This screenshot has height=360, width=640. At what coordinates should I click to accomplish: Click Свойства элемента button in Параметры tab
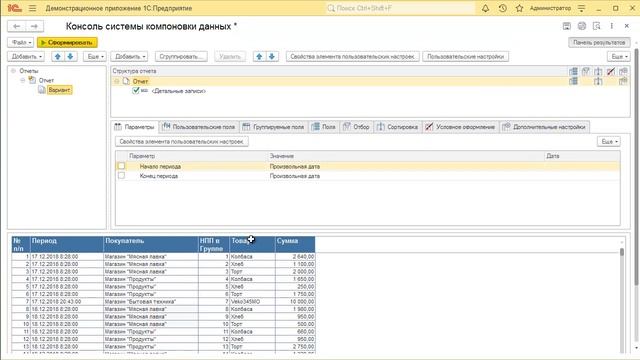pos(182,142)
